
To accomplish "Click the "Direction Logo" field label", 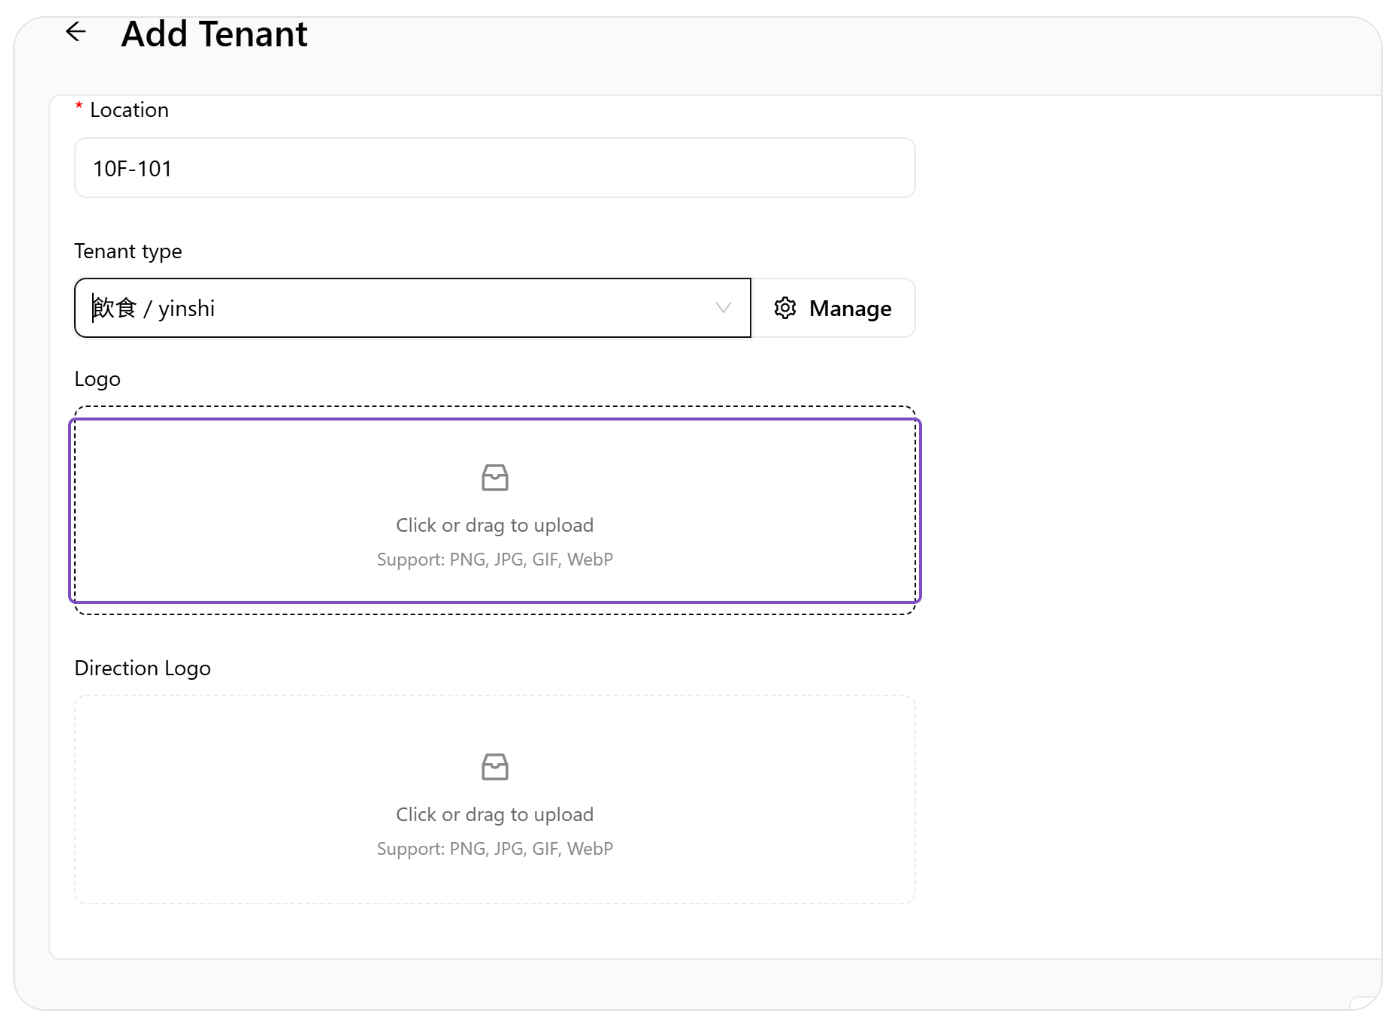I will (x=143, y=668).
